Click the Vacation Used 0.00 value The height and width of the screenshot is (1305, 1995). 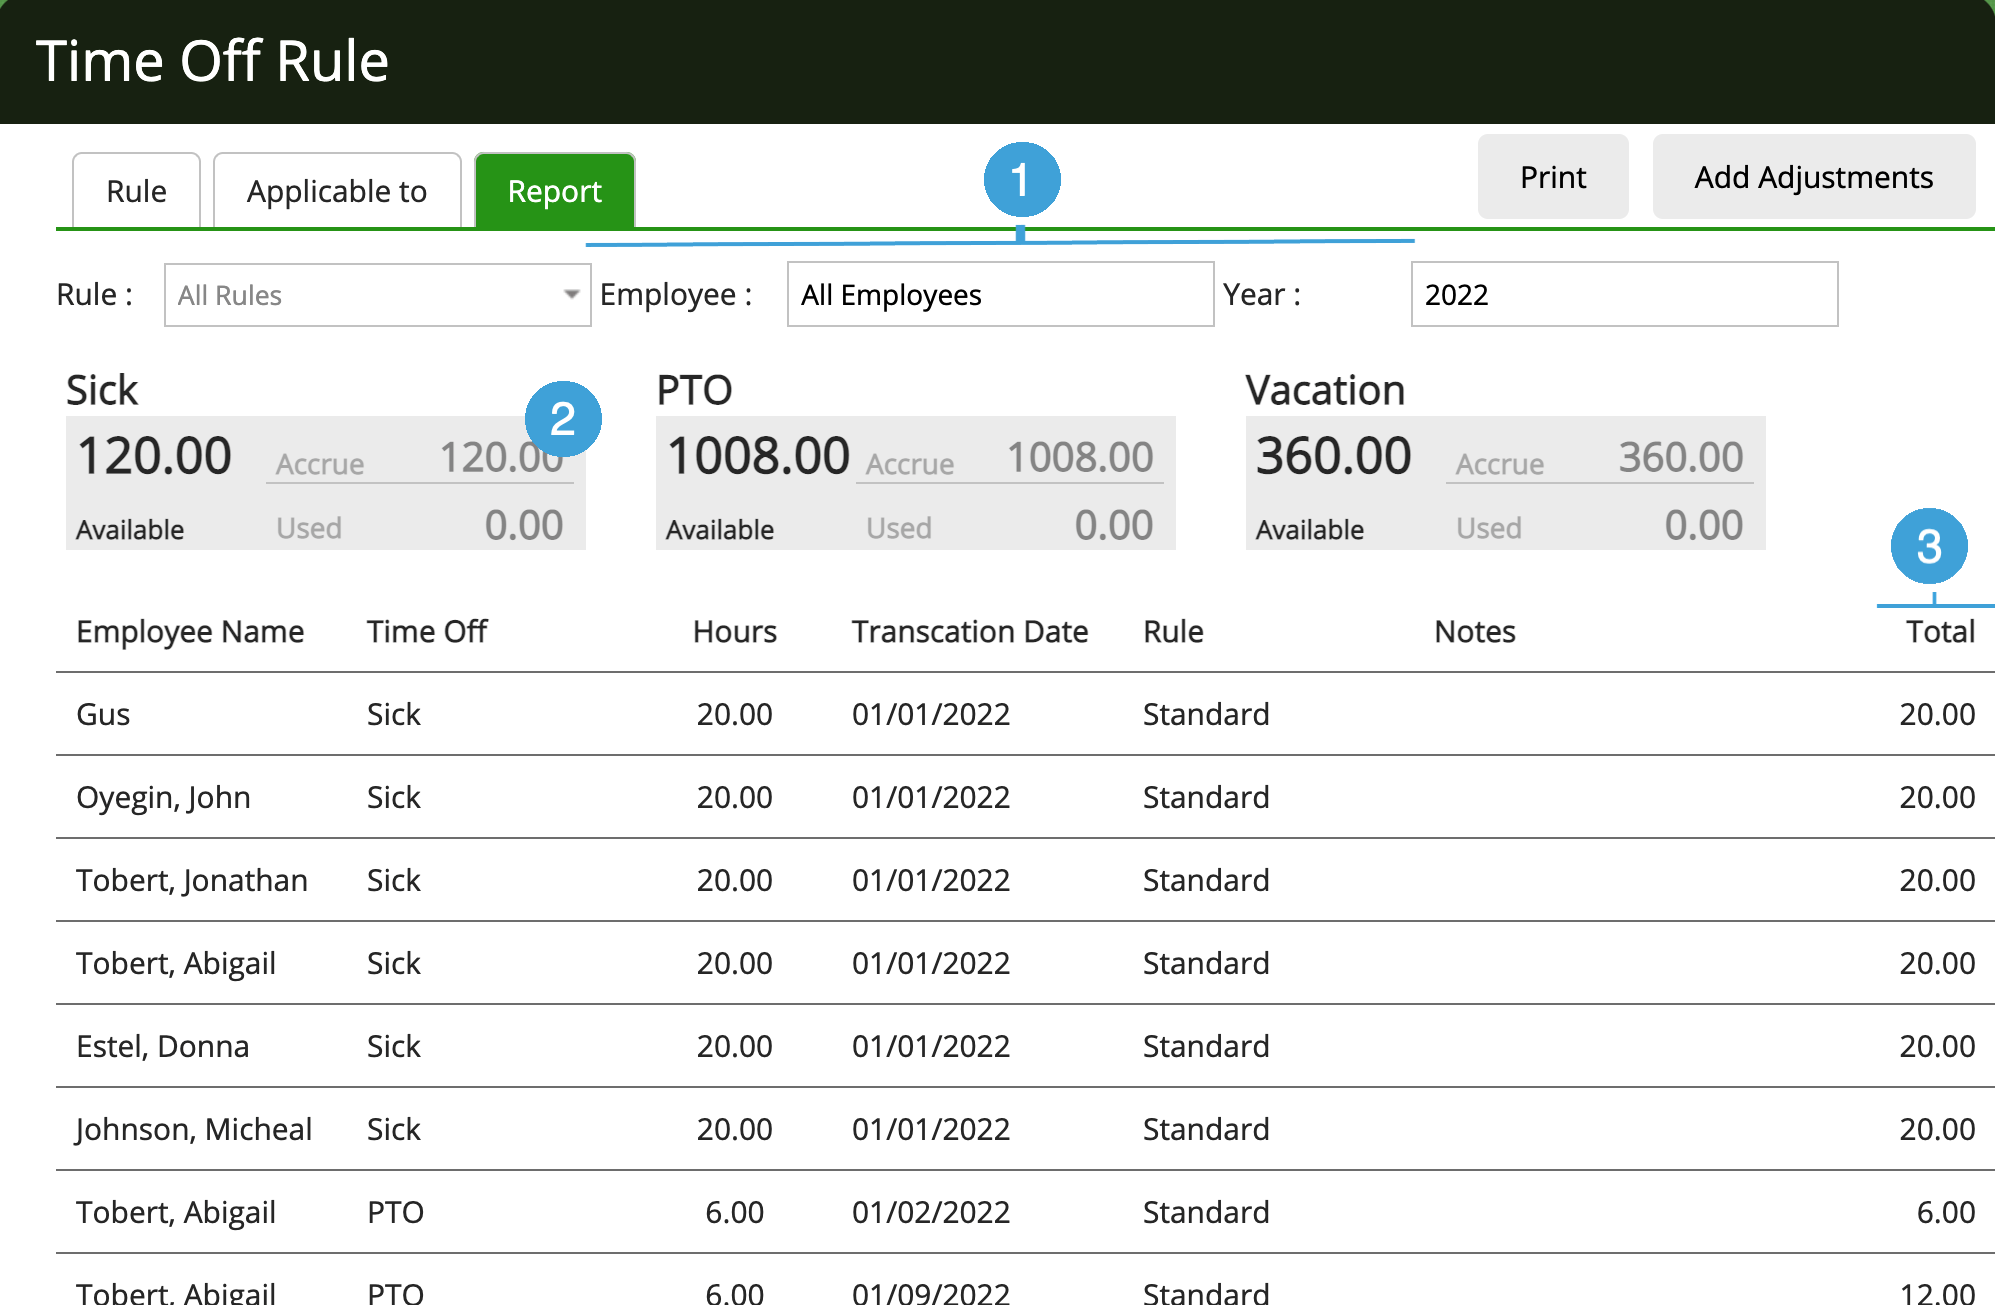click(1704, 525)
